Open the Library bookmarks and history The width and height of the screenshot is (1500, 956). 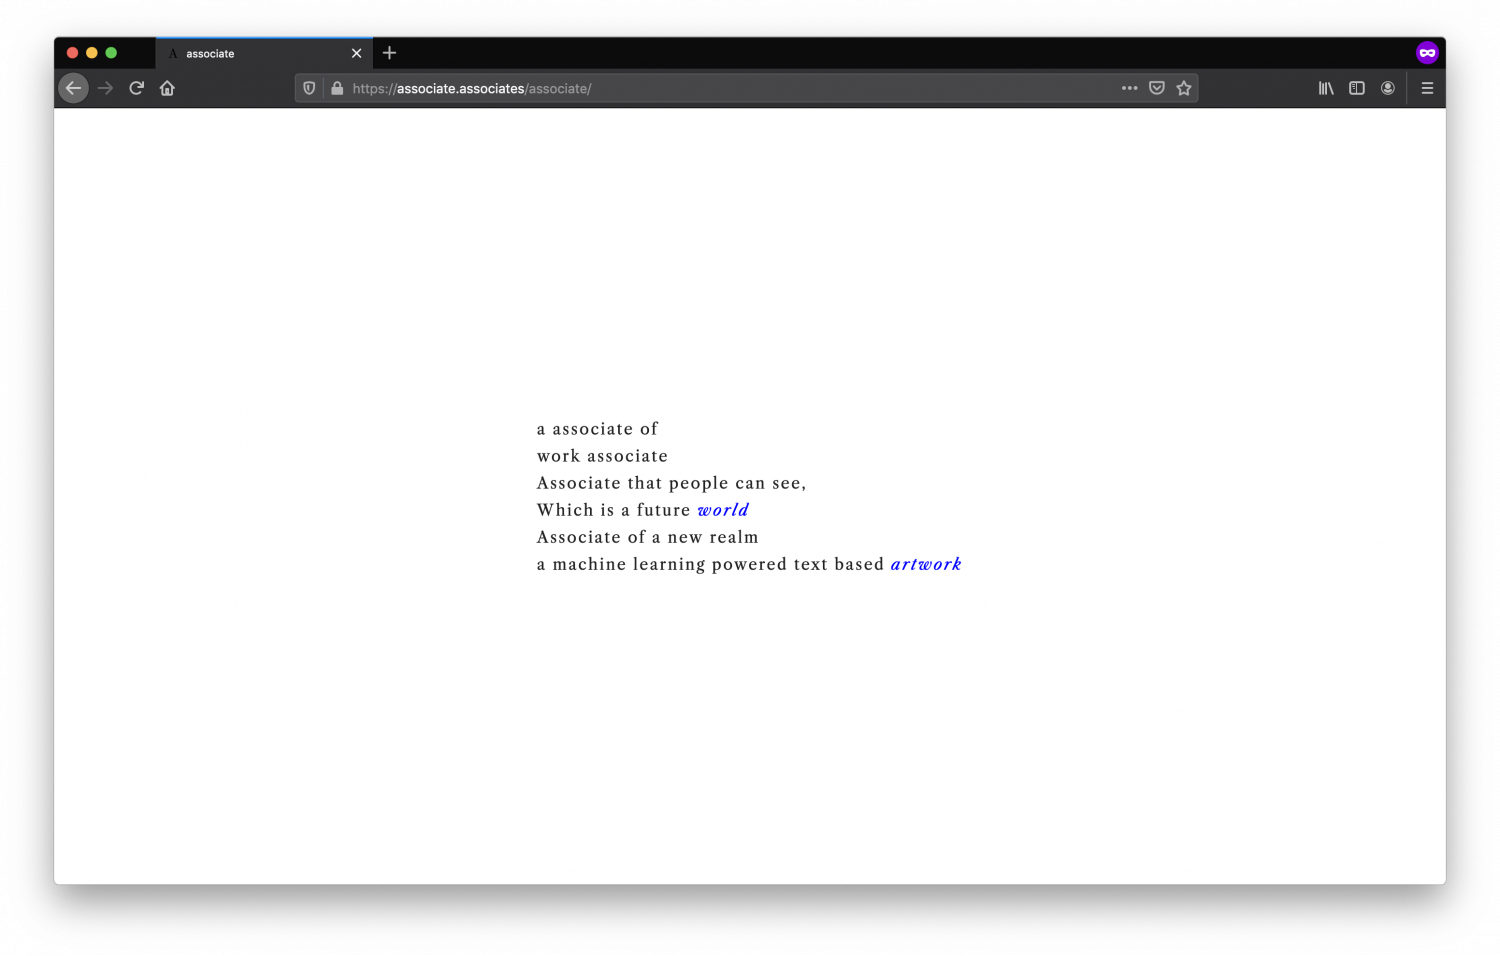(x=1326, y=88)
